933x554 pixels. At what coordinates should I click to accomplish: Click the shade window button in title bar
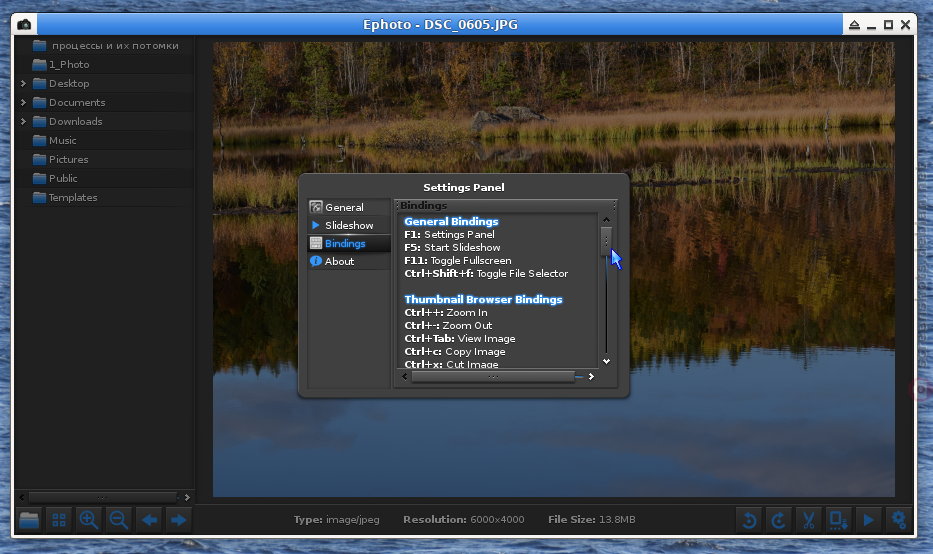[854, 24]
